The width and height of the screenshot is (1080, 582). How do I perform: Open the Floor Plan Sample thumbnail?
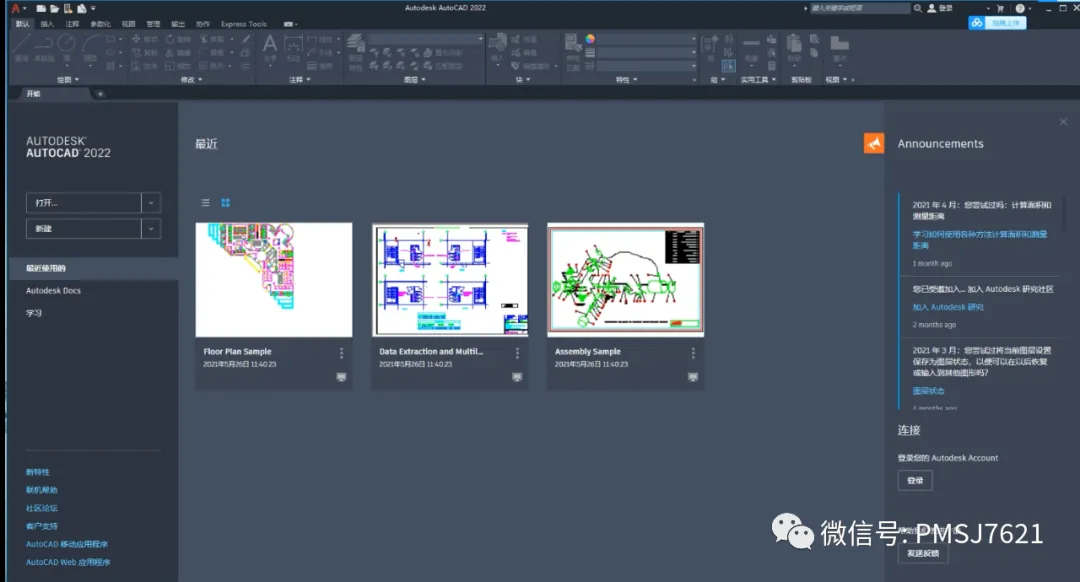(x=273, y=280)
